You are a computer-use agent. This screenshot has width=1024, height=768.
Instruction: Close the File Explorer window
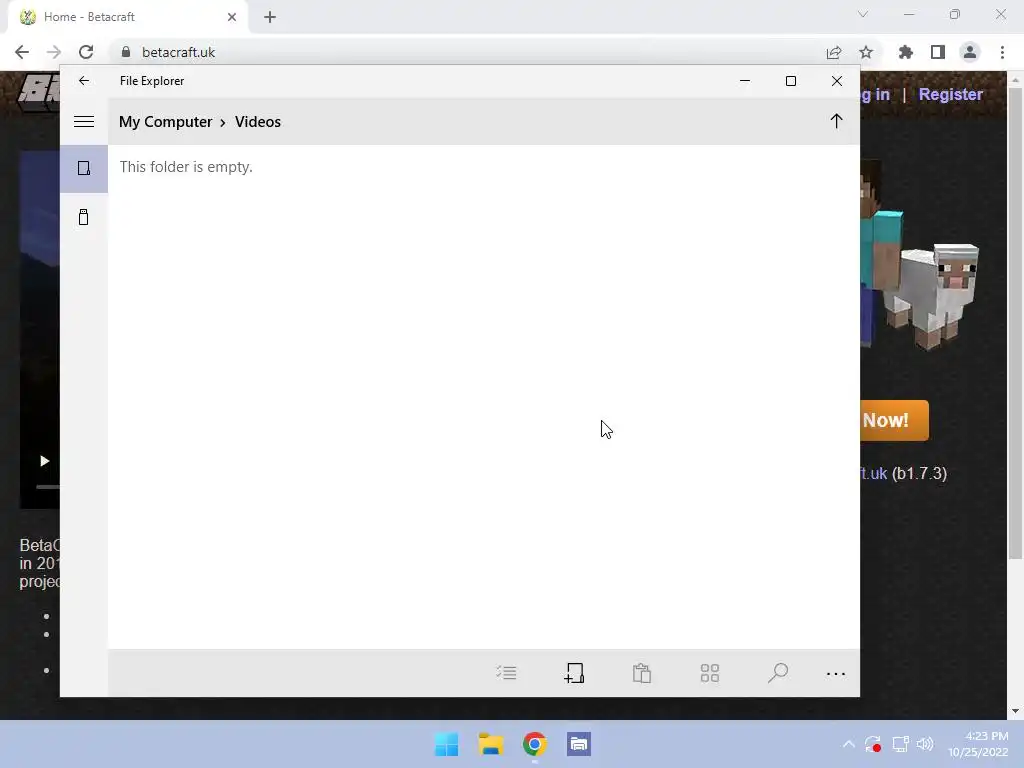click(837, 81)
